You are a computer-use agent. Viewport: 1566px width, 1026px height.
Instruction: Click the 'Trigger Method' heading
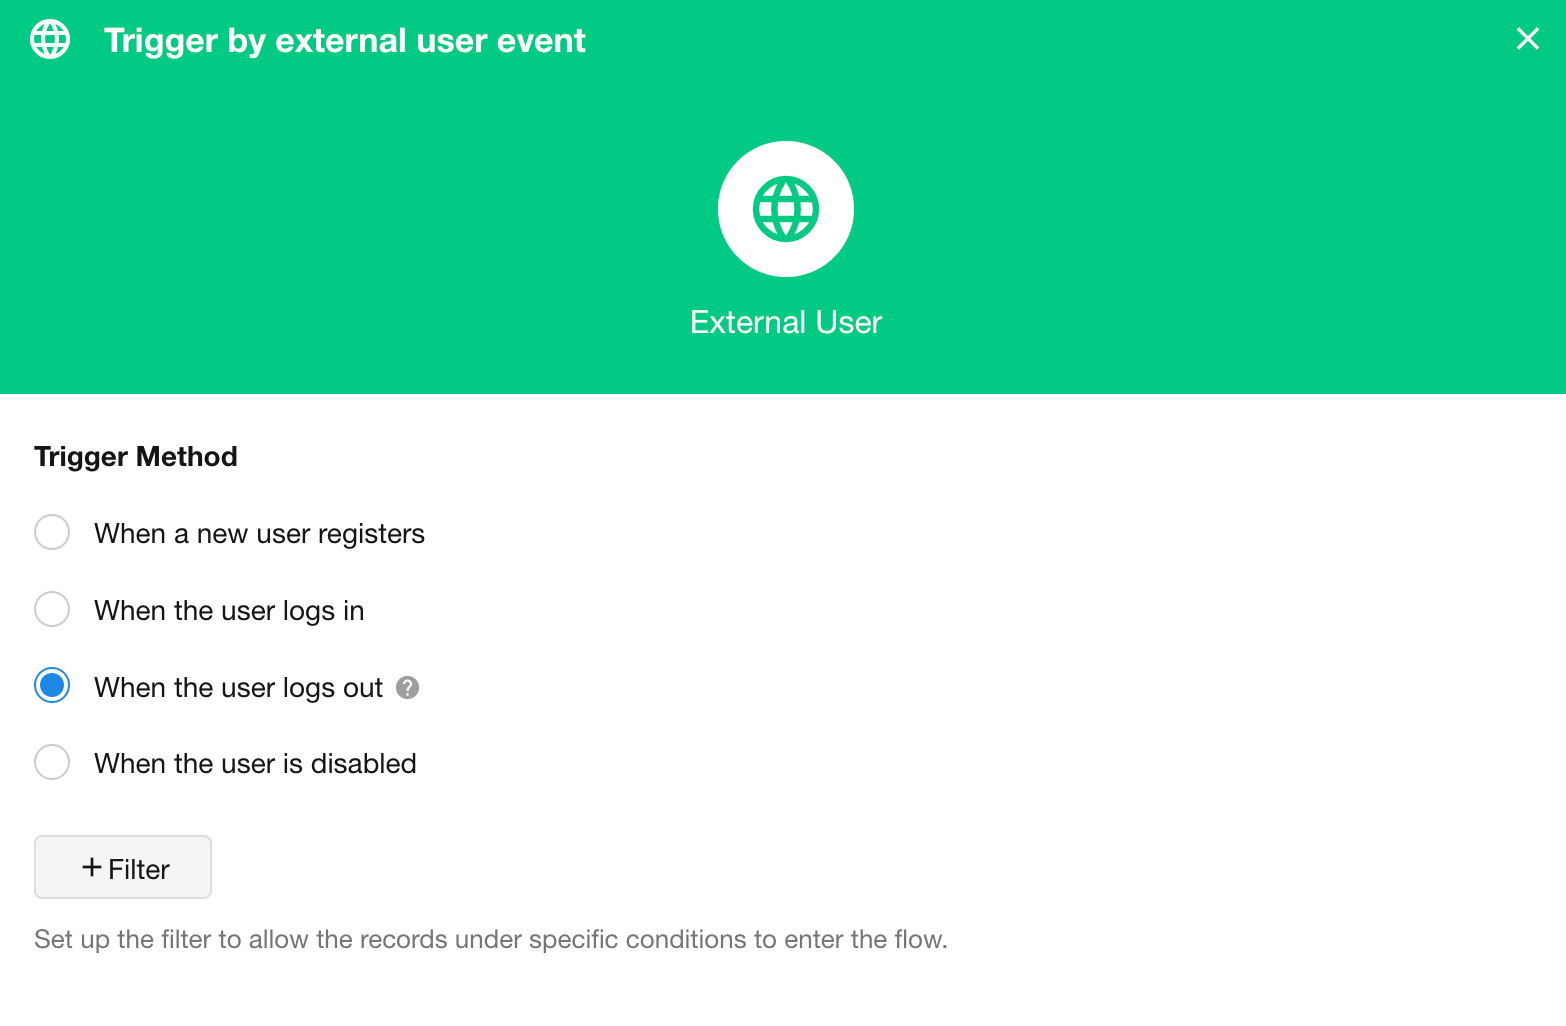click(x=136, y=457)
